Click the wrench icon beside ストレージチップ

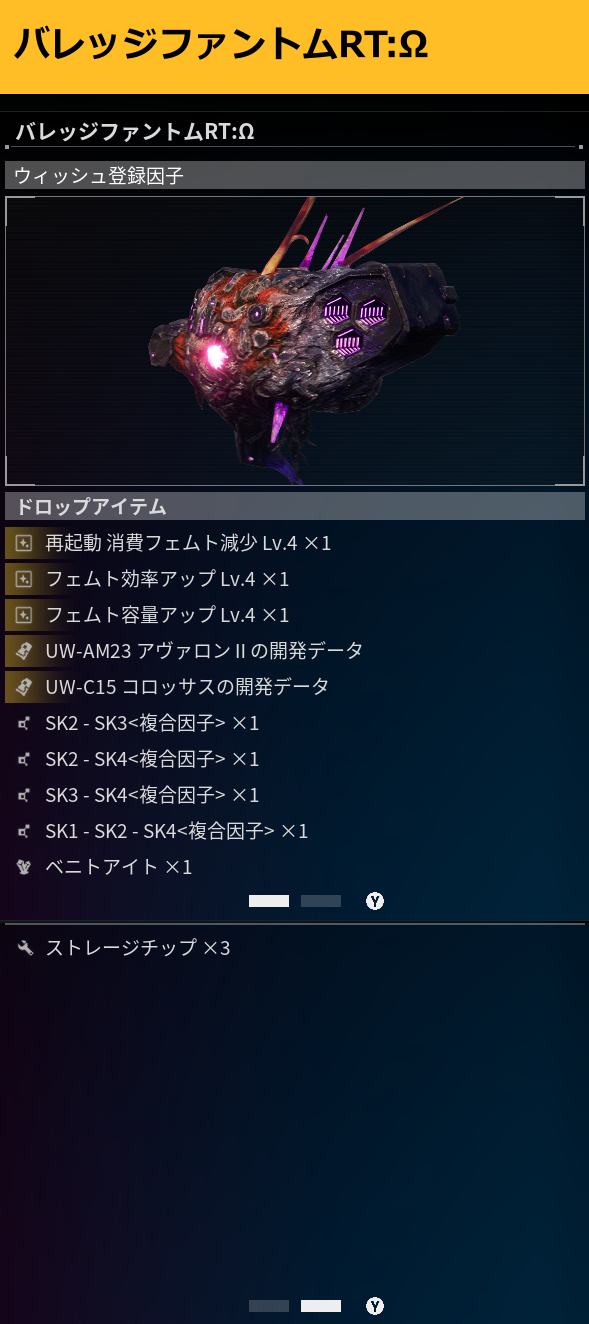(25, 948)
